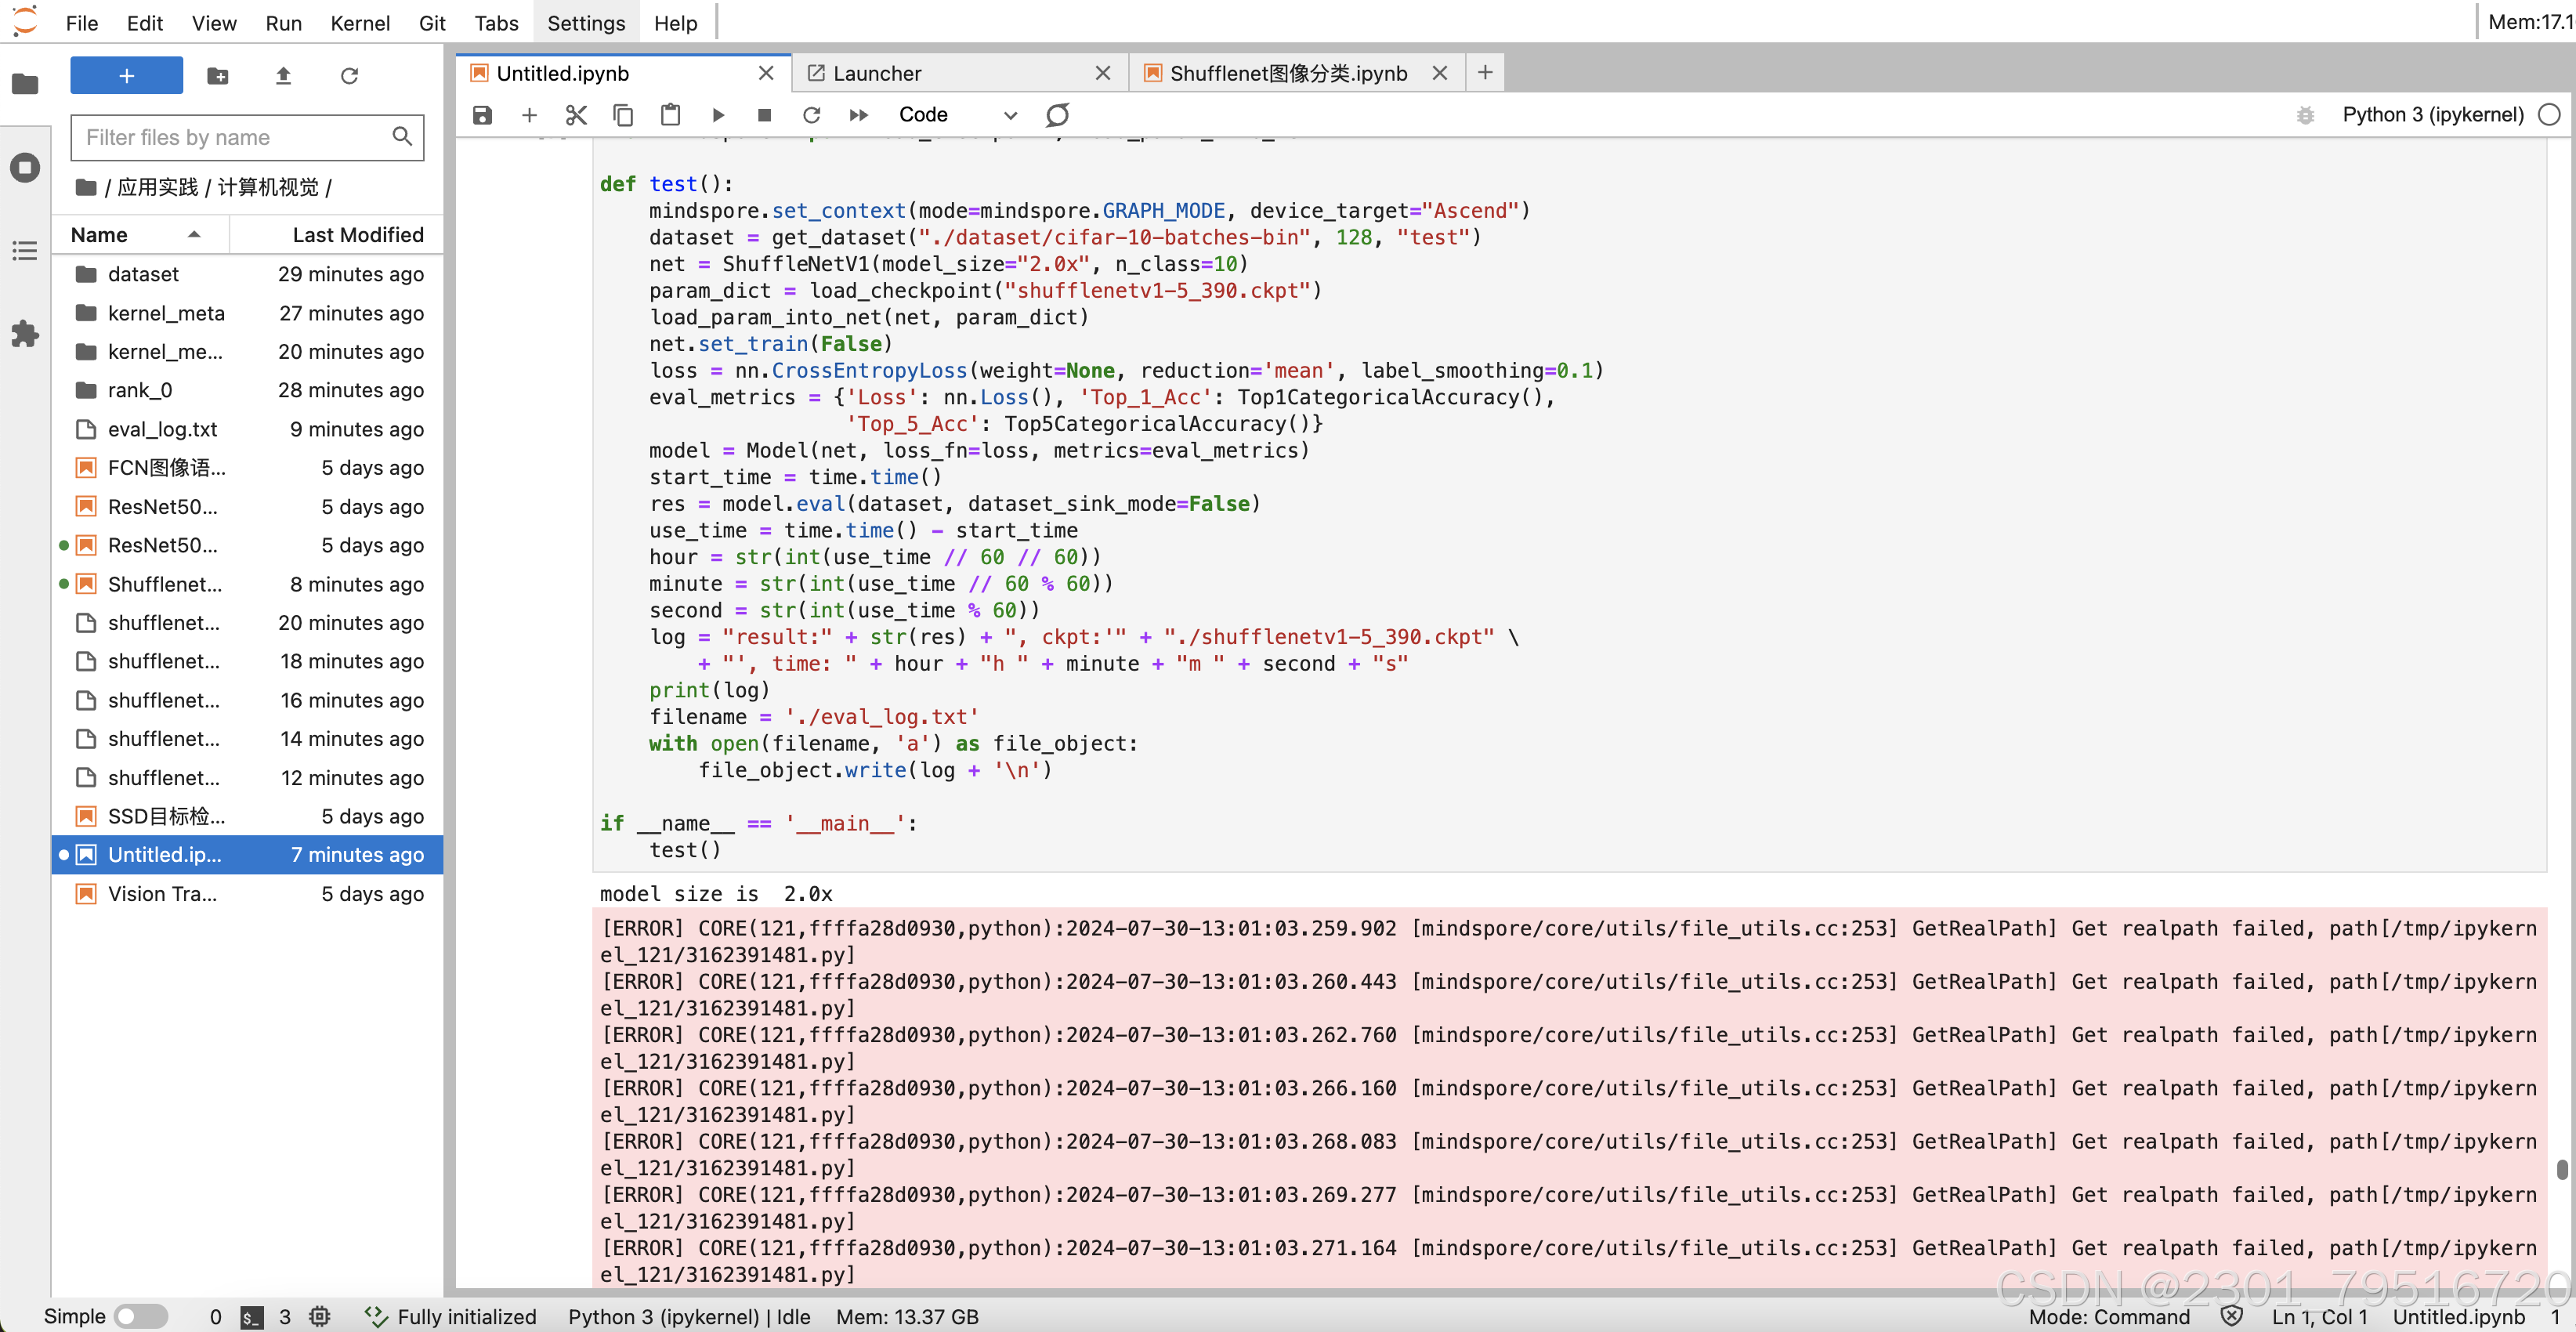Restart the kernel and run all cells
Screen dimensions: 2576x1332
click(x=858, y=115)
